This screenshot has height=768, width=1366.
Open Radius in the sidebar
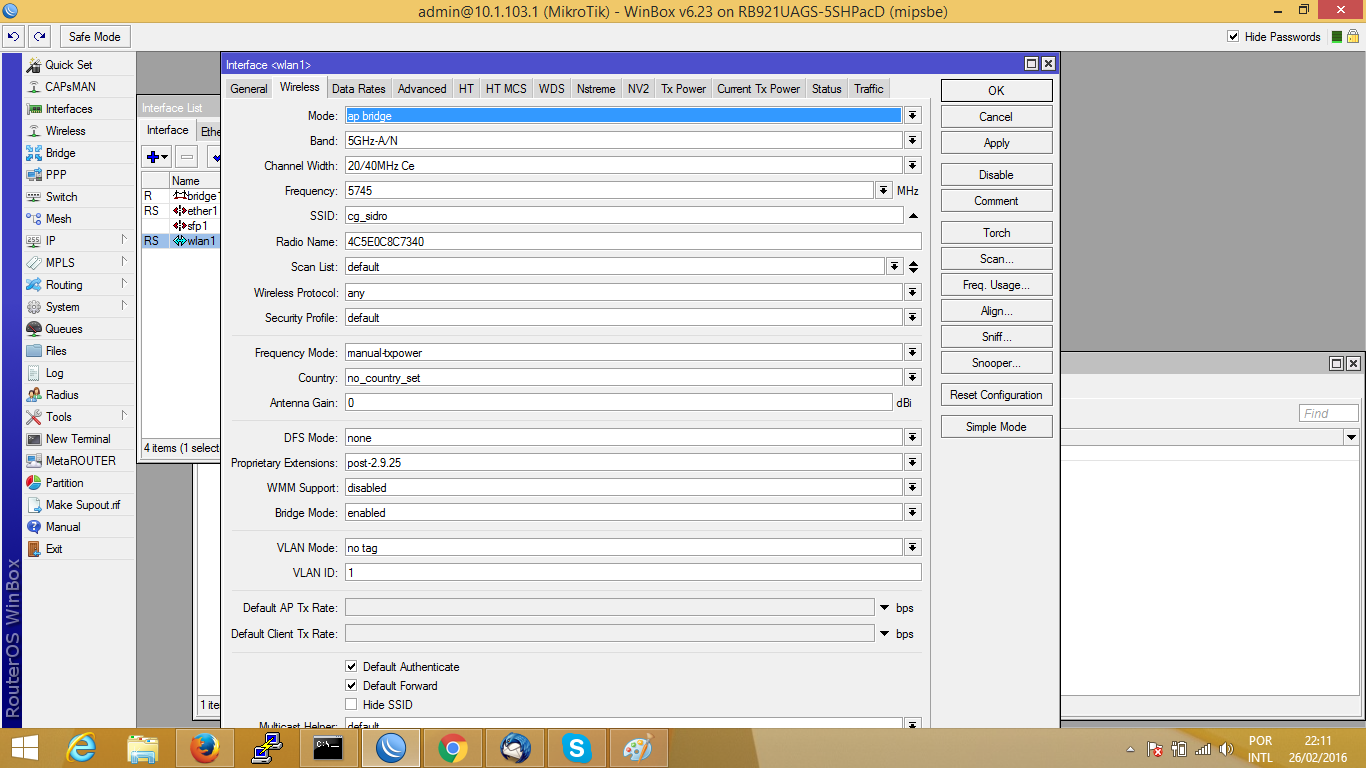pyautogui.click(x=62, y=395)
